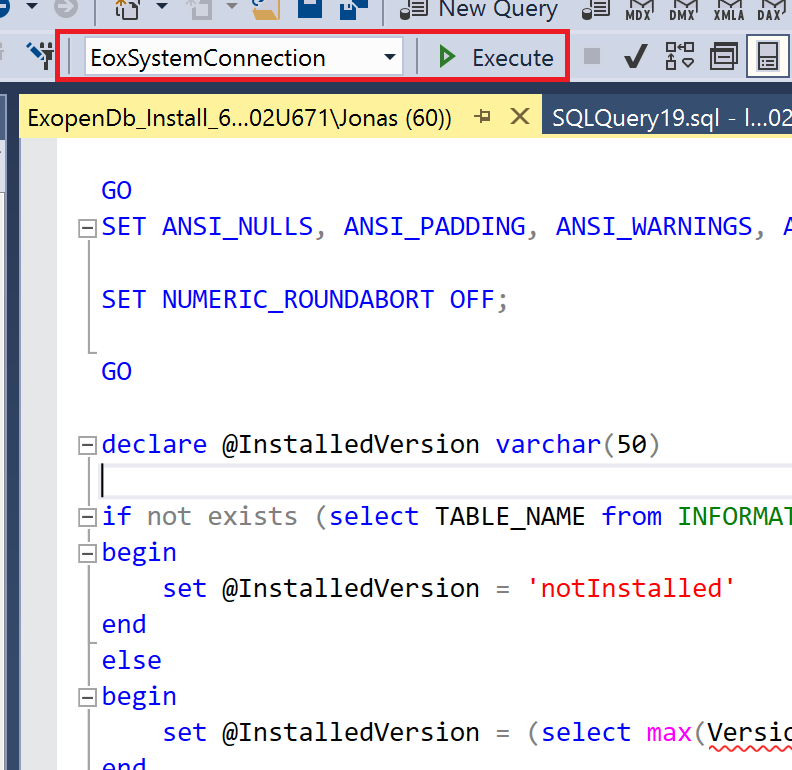Close the ExopenDb_Install tab
Screen dimensions: 792x770
click(x=519, y=117)
